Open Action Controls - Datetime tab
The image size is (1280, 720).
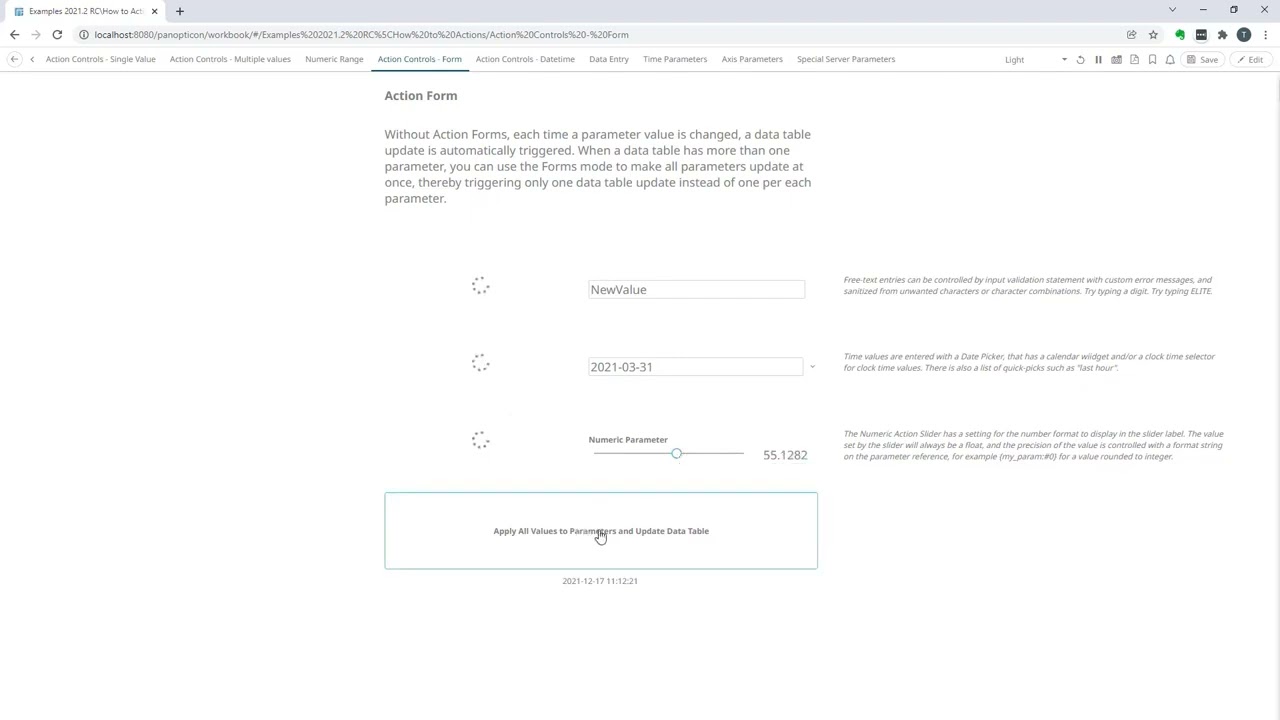coord(525,59)
